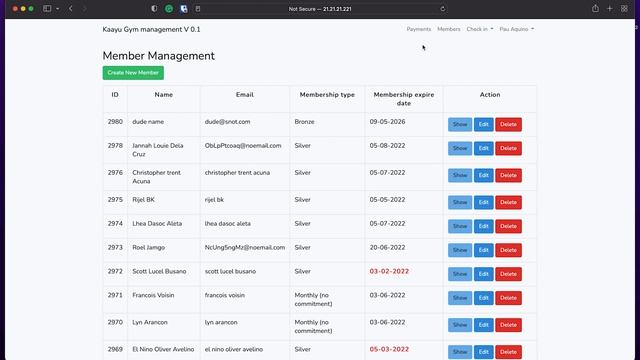Delete member Roel Jamgo
Screen dimensions: 640x360
(x=509, y=250)
